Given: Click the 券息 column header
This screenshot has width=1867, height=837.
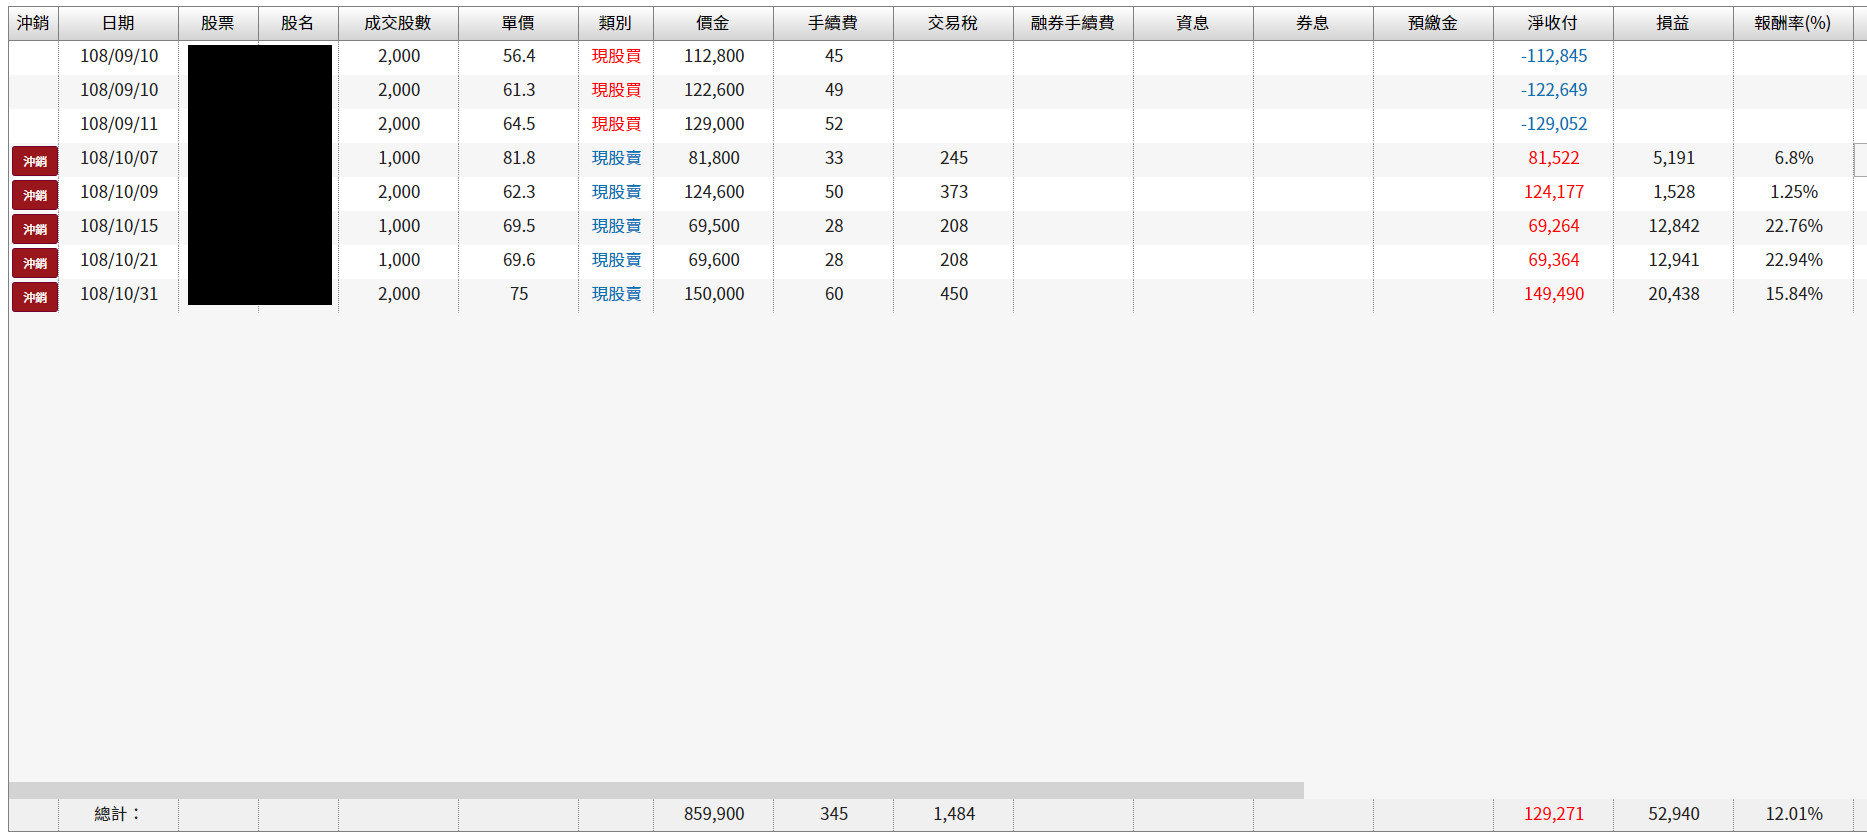Looking at the screenshot, I should (1313, 23).
